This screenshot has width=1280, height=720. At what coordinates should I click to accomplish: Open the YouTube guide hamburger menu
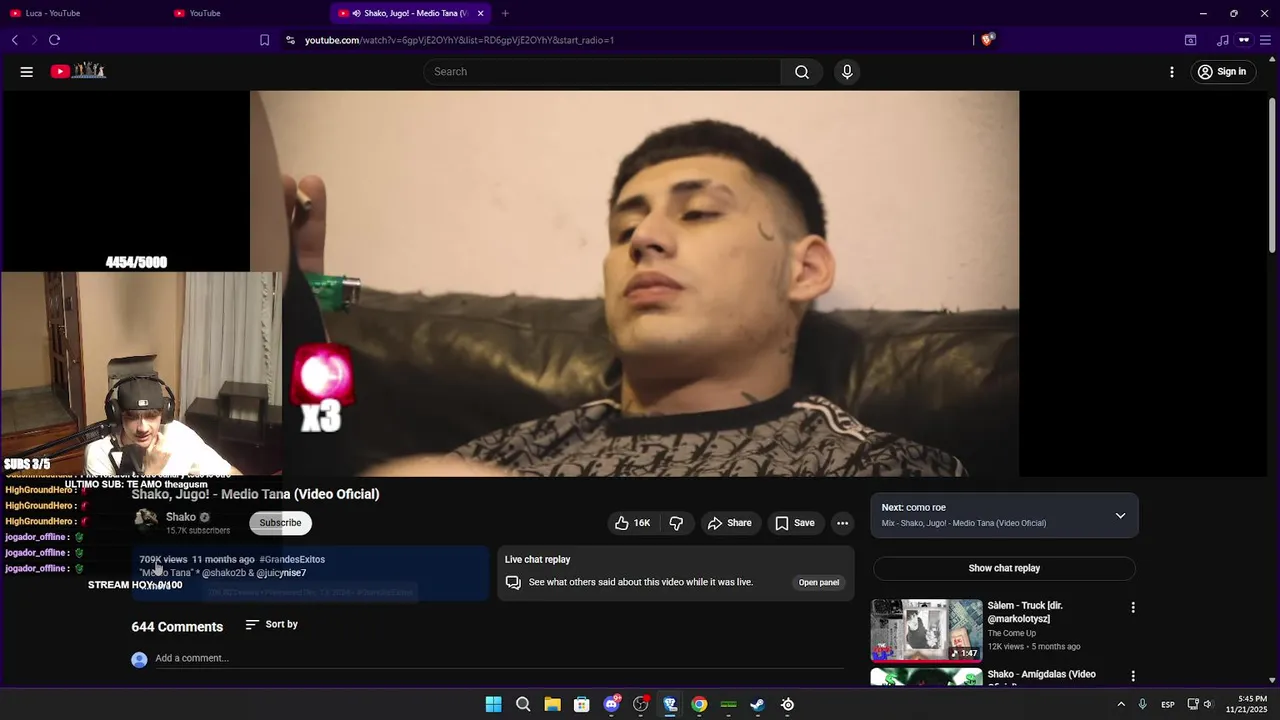click(27, 72)
